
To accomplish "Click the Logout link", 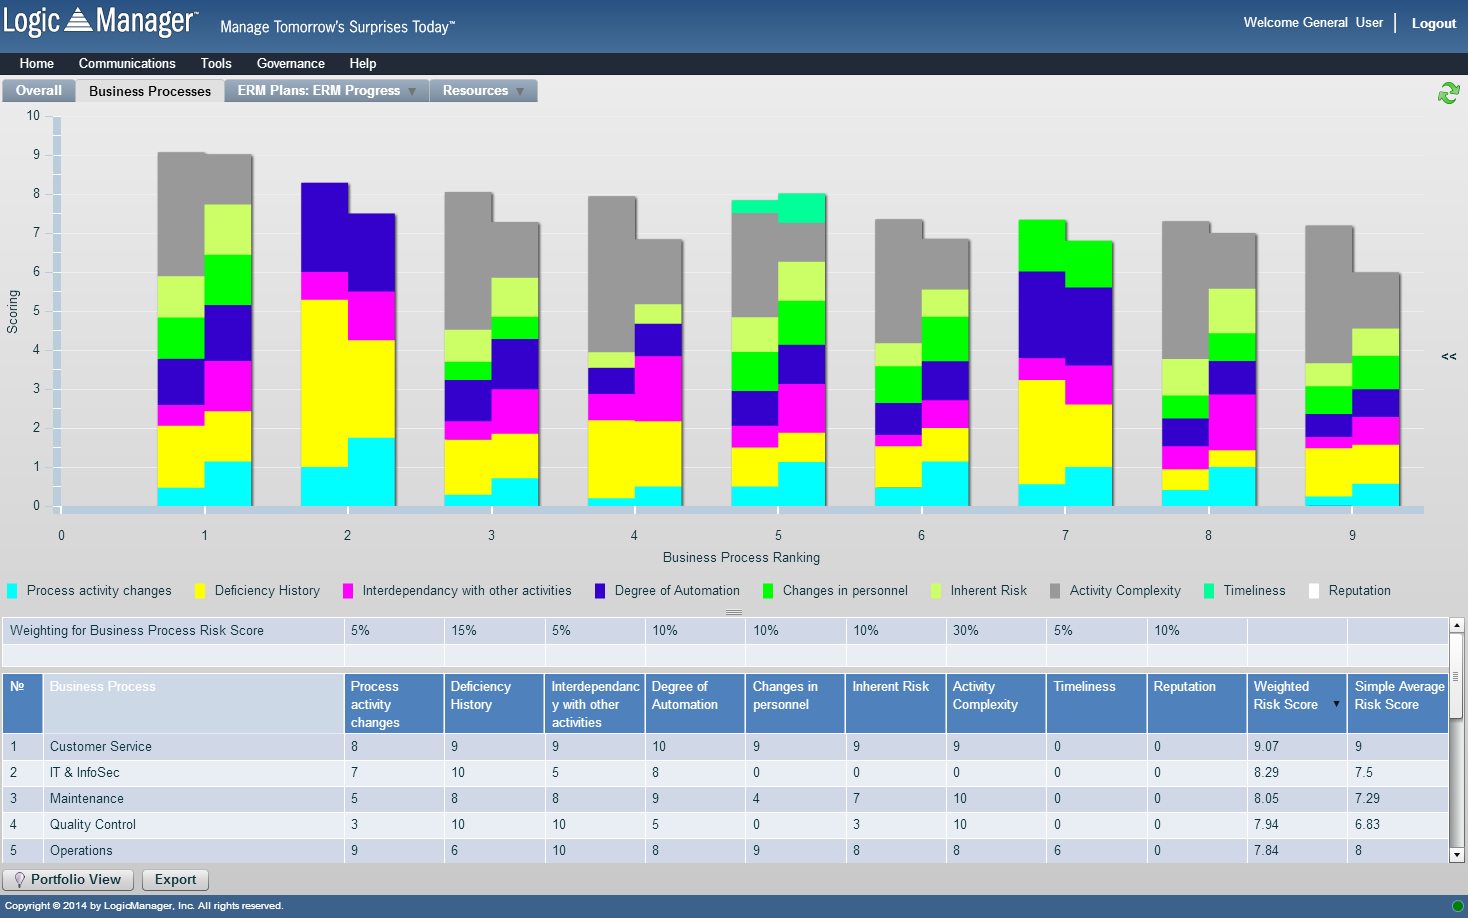I will 1434,22.
